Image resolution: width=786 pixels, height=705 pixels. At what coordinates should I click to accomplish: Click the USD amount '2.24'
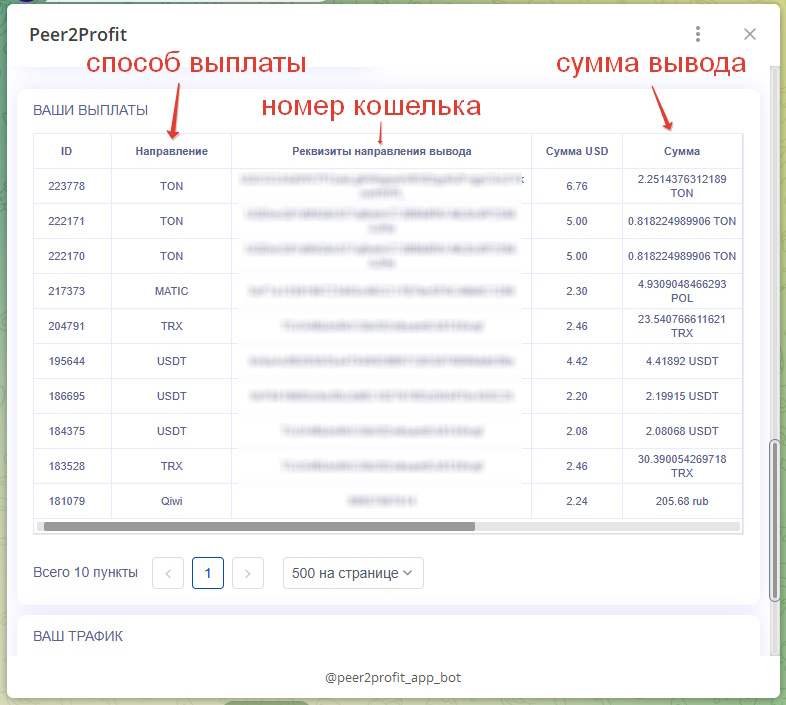(576, 501)
